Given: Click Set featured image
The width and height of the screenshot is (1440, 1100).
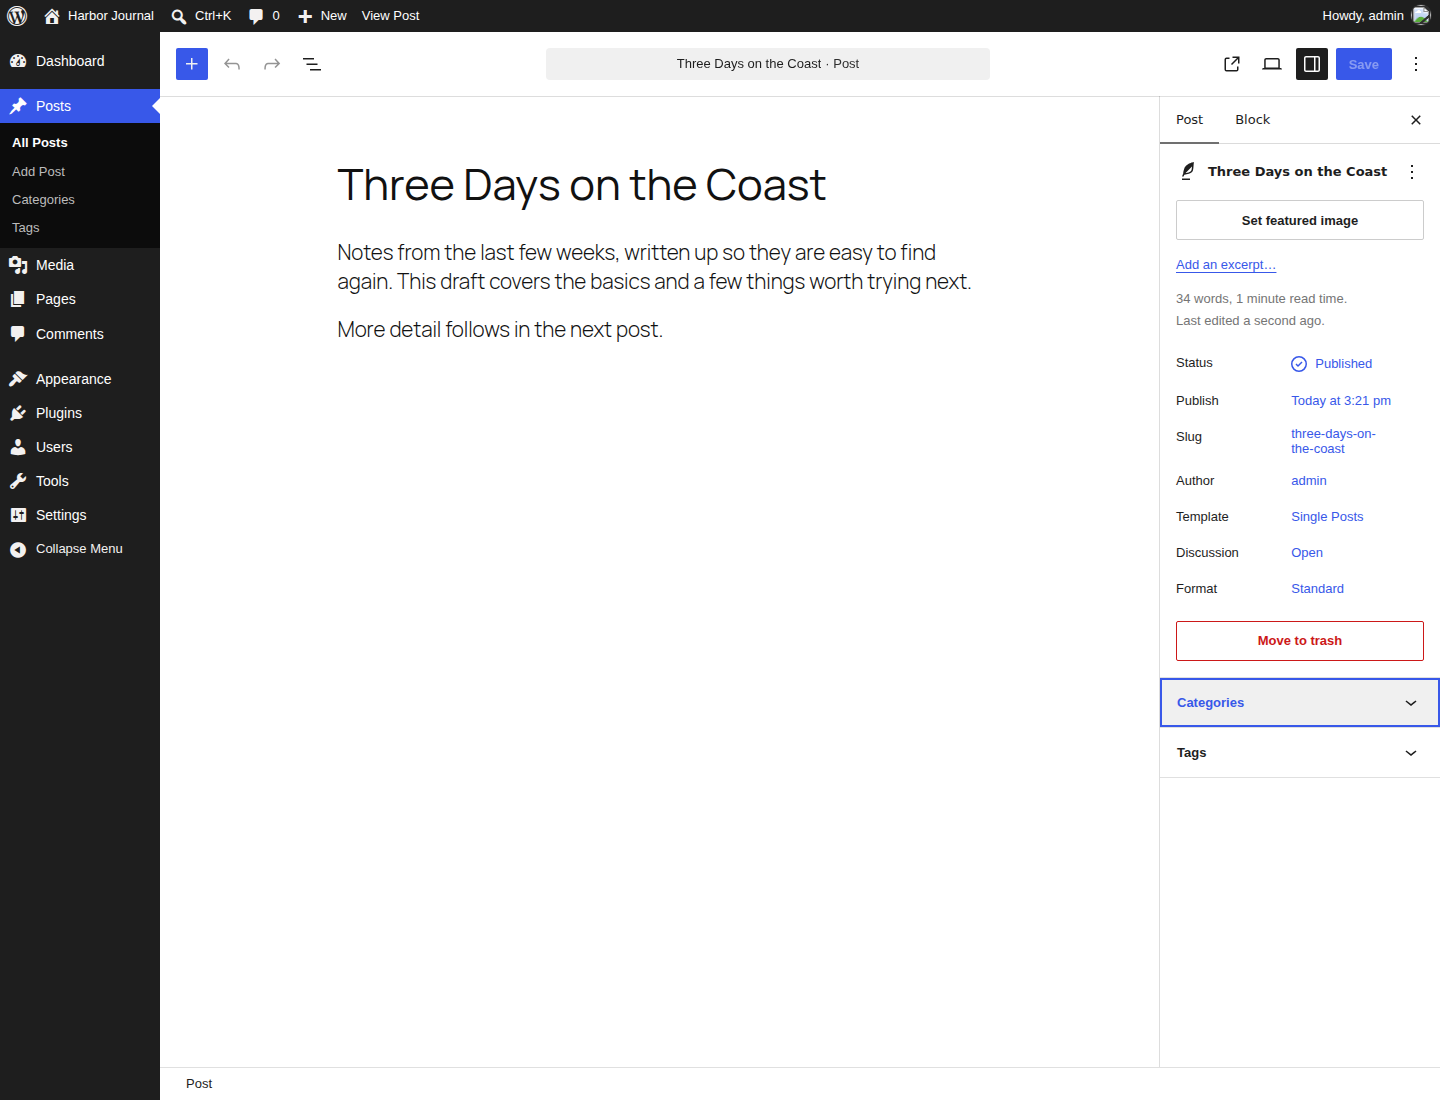Looking at the screenshot, I should 1300,220.
